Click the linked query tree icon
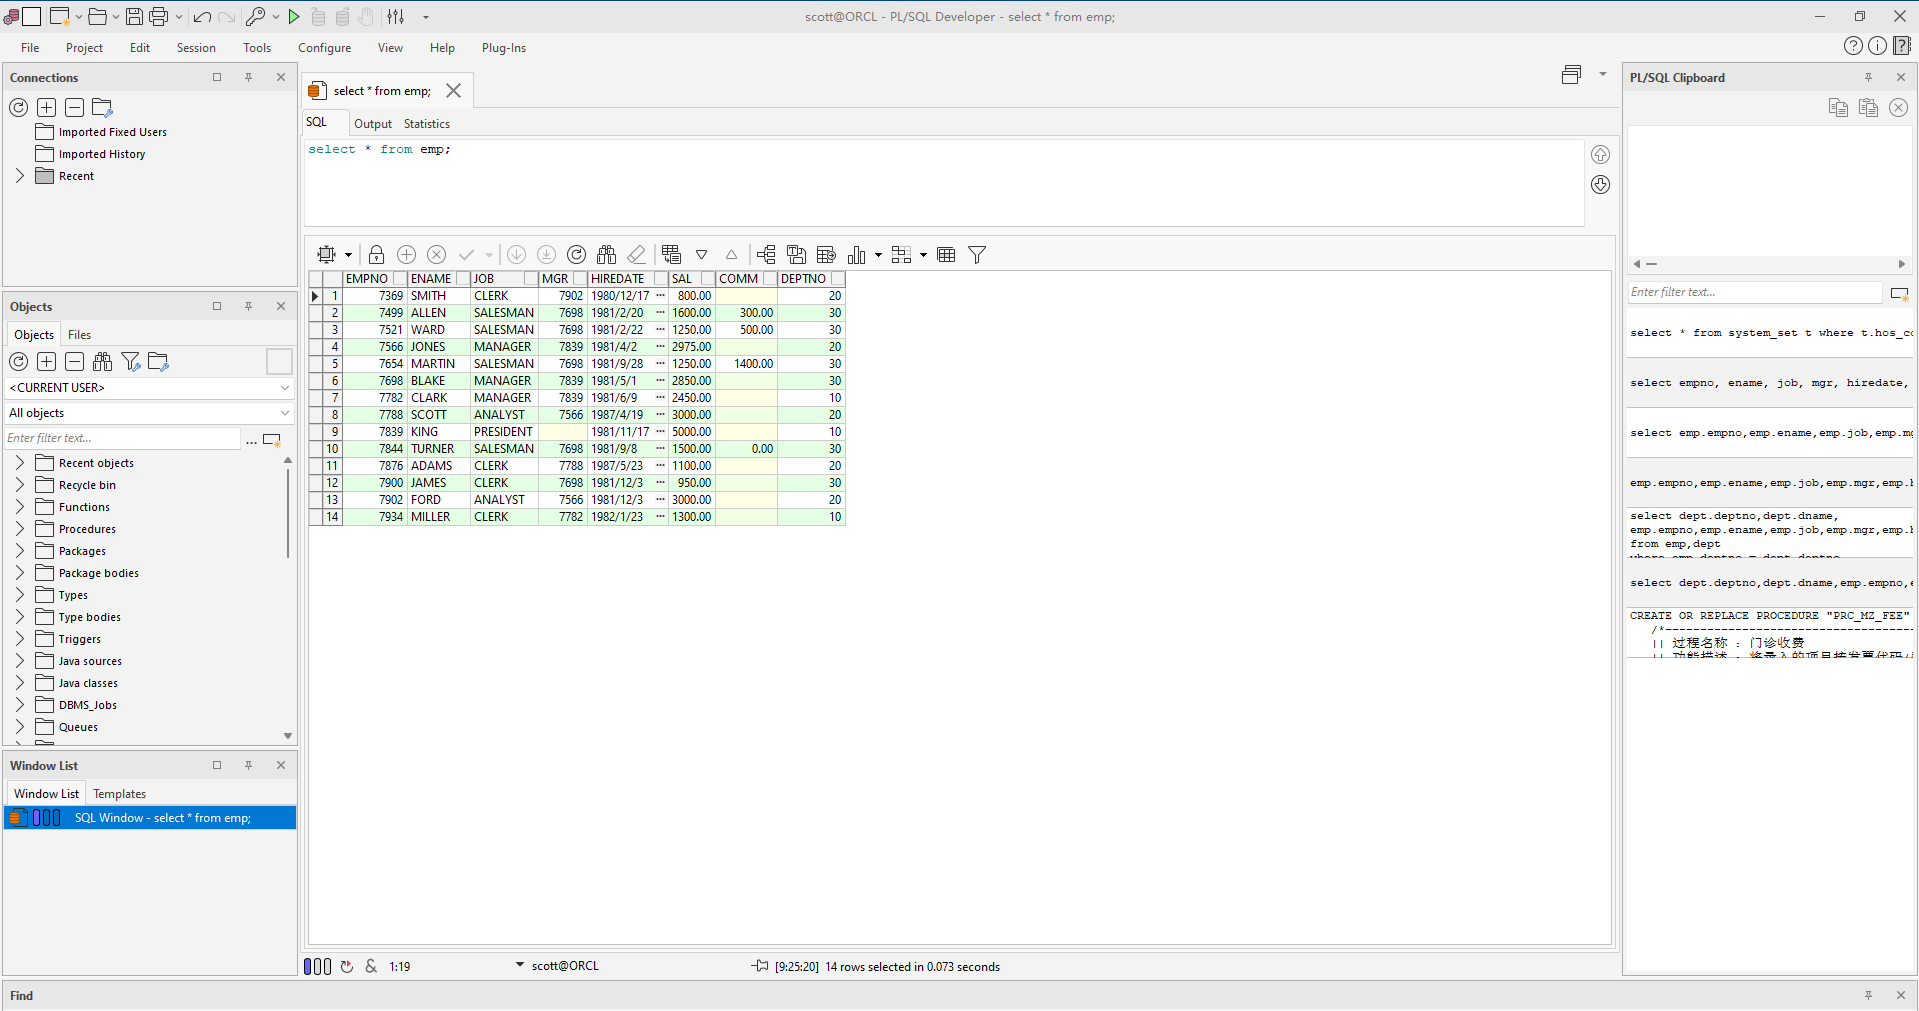This screenshot has height=1011, width=1919. coord(766,255)
